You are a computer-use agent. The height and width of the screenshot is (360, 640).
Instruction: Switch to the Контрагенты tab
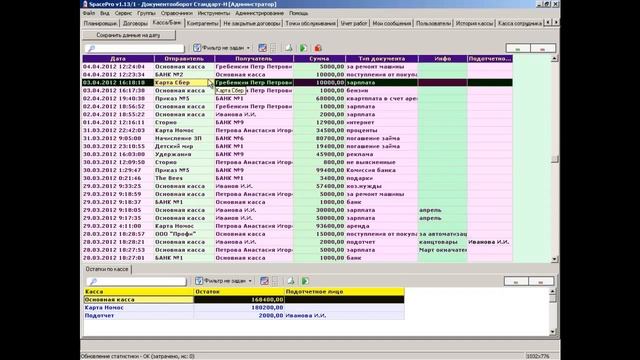pyautogui.click(x=202, y=23)
